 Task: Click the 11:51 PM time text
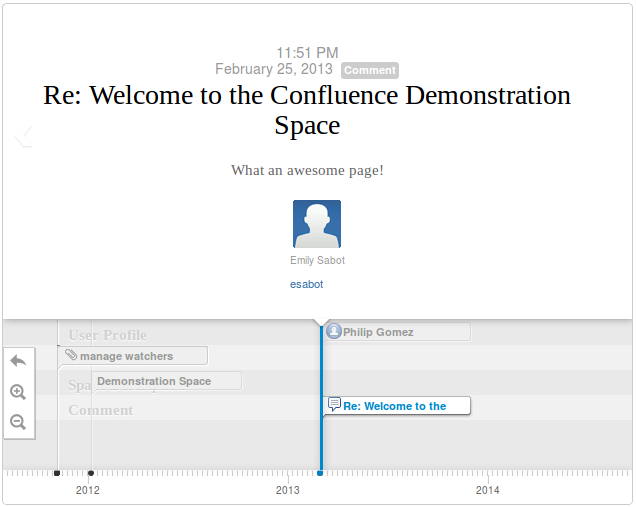[x=307, y=53]
